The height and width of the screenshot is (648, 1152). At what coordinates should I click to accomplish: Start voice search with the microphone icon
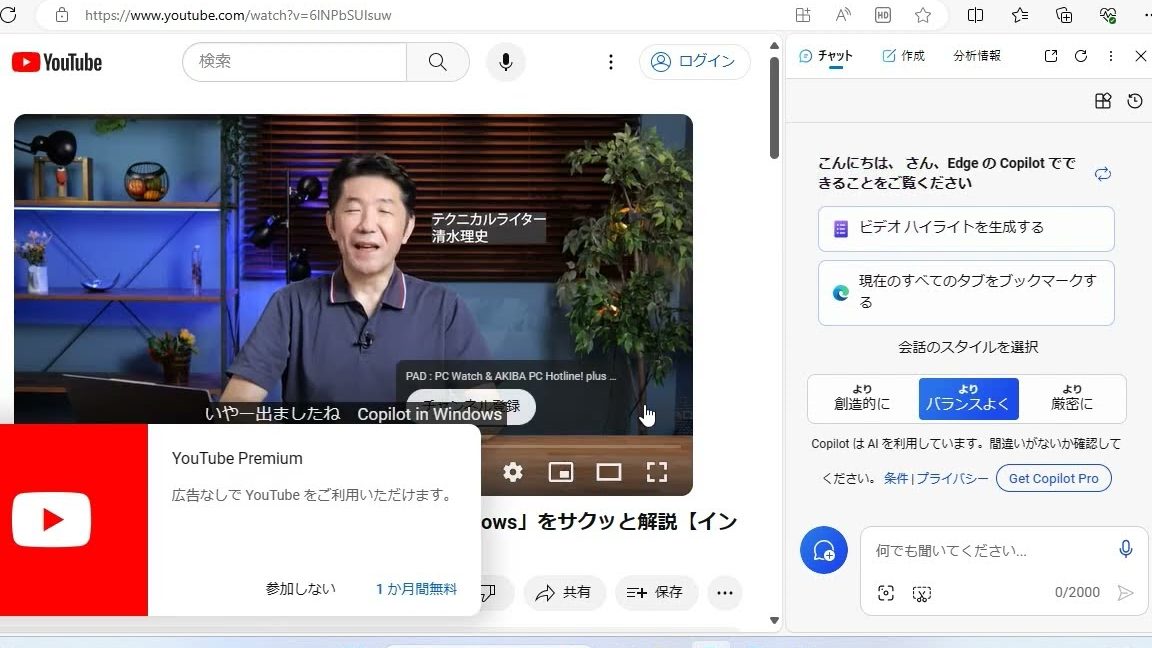coord(505,62)
